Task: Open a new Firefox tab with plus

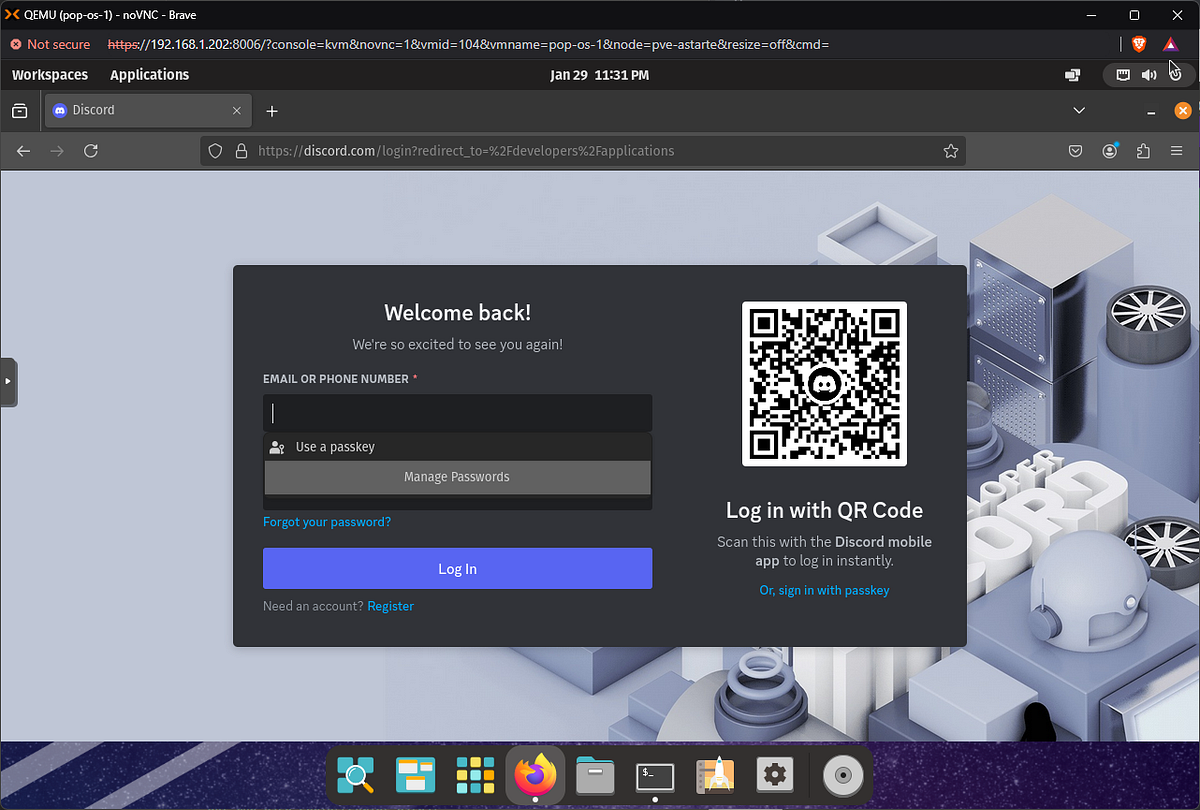Action: (272, 110)
